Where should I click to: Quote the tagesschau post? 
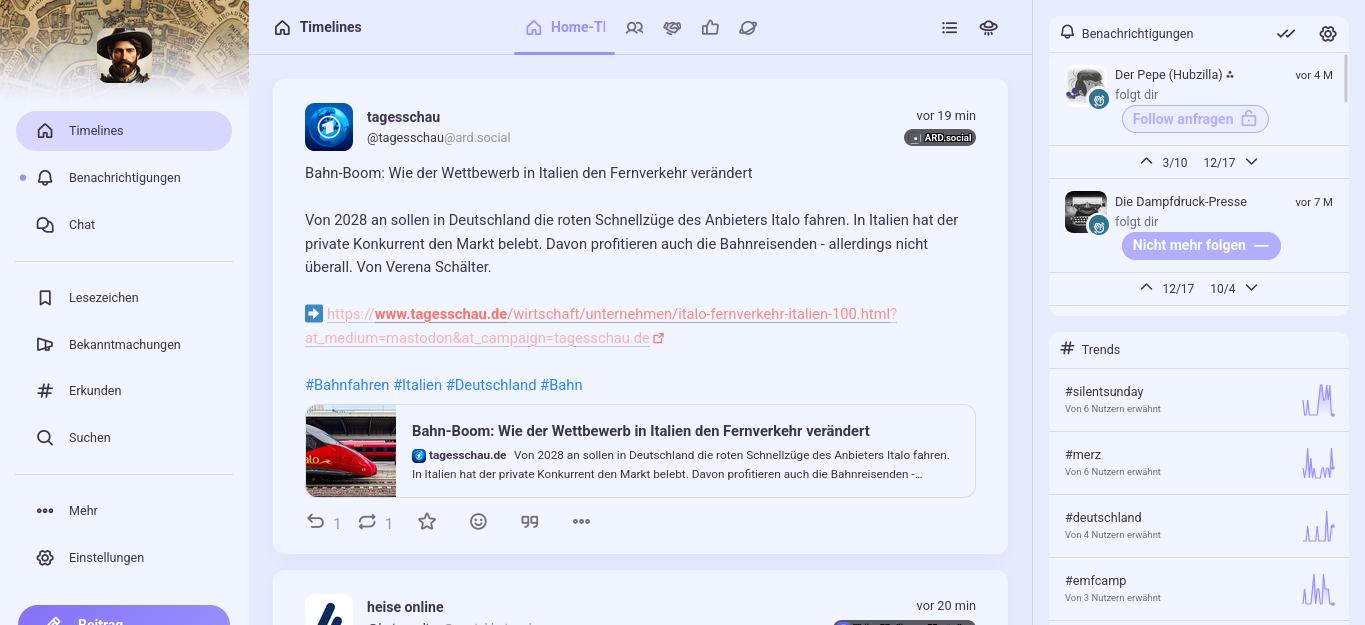click(x=530, y=522)
